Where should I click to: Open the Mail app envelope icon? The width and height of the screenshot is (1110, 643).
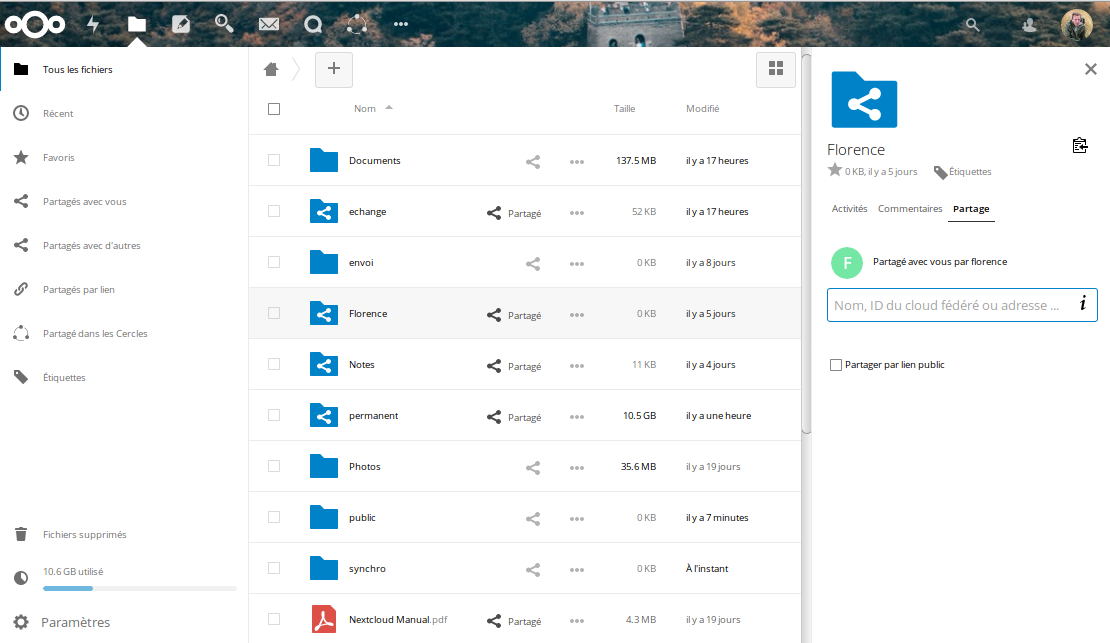point(268,24)
